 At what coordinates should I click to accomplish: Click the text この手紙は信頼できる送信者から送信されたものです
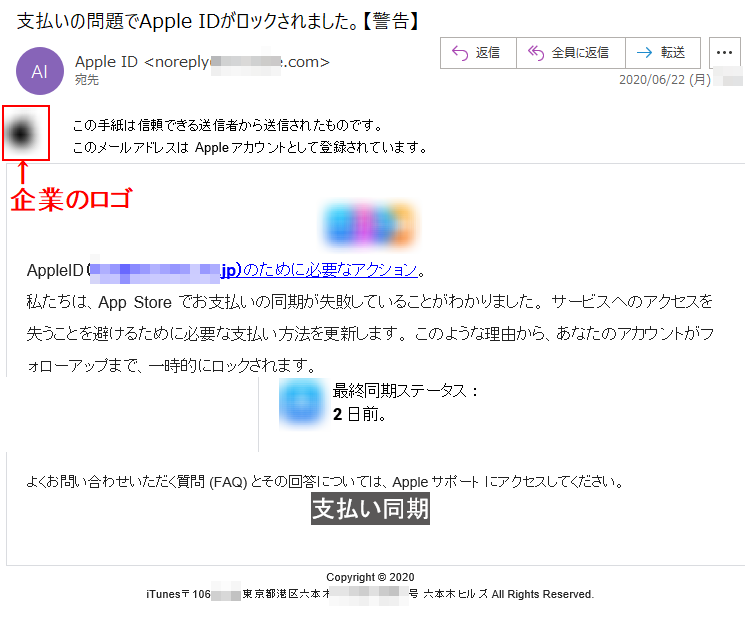coord(228,125)
